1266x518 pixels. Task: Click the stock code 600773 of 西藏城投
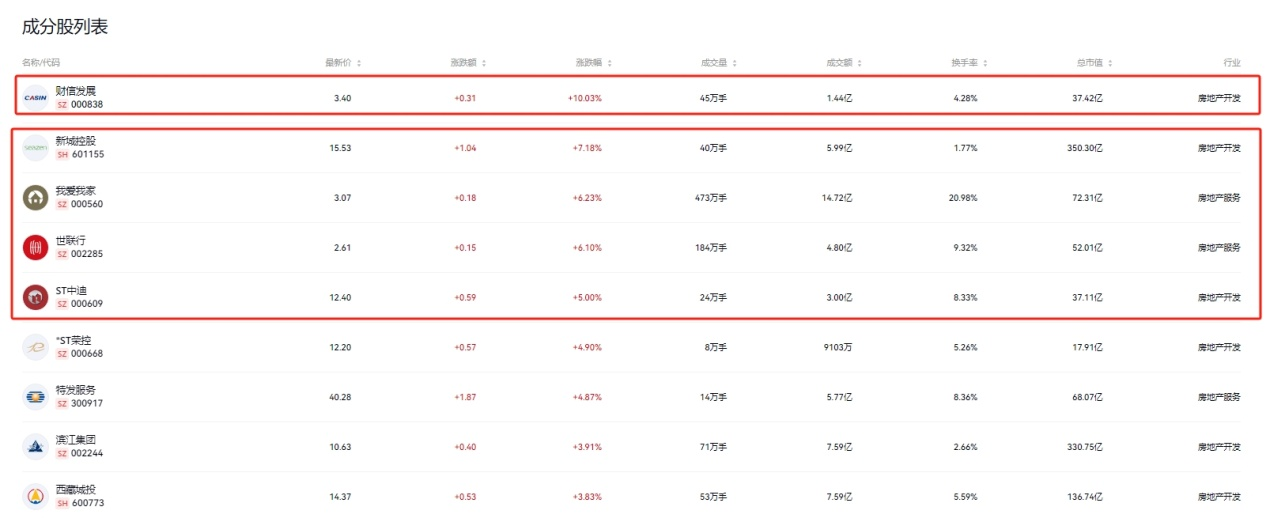coord(87,503)
